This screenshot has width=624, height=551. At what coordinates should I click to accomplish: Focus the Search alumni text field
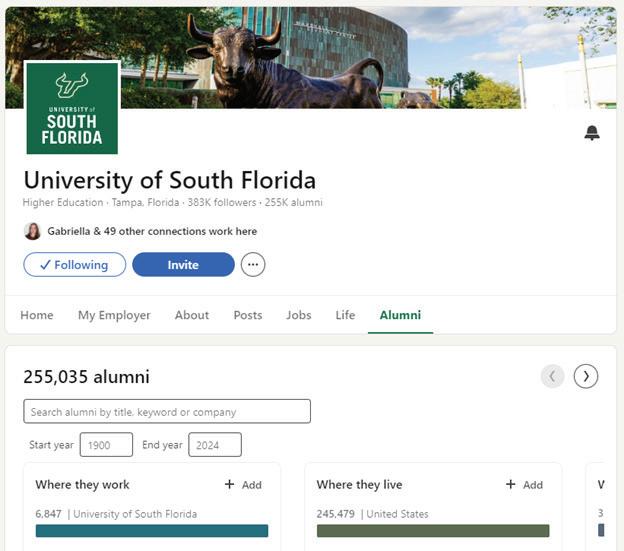pyautogui.click(x=167, y=412)
